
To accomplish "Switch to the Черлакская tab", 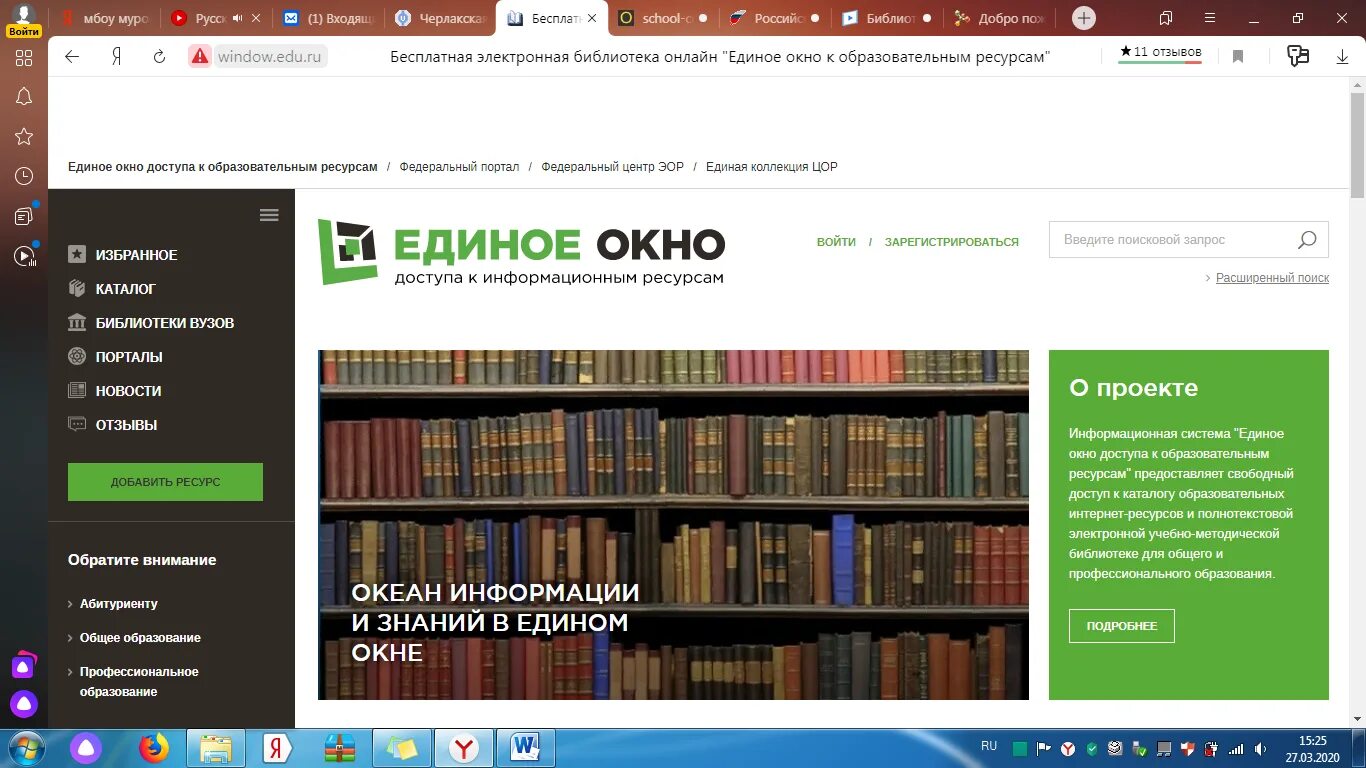I will tap(441, 18).
